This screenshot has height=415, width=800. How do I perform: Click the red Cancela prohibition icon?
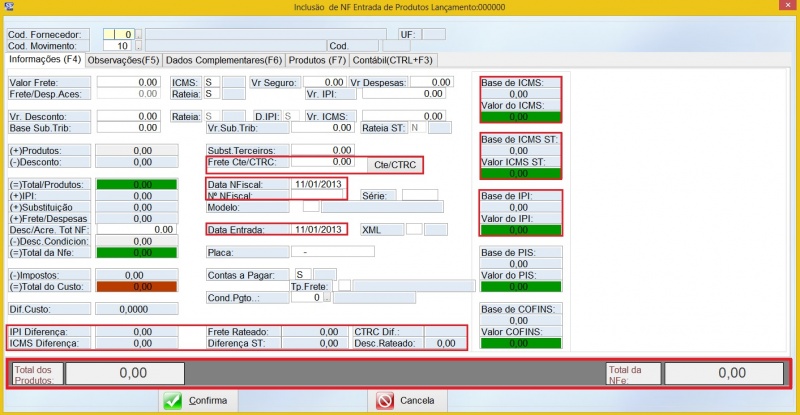[385, 400]
